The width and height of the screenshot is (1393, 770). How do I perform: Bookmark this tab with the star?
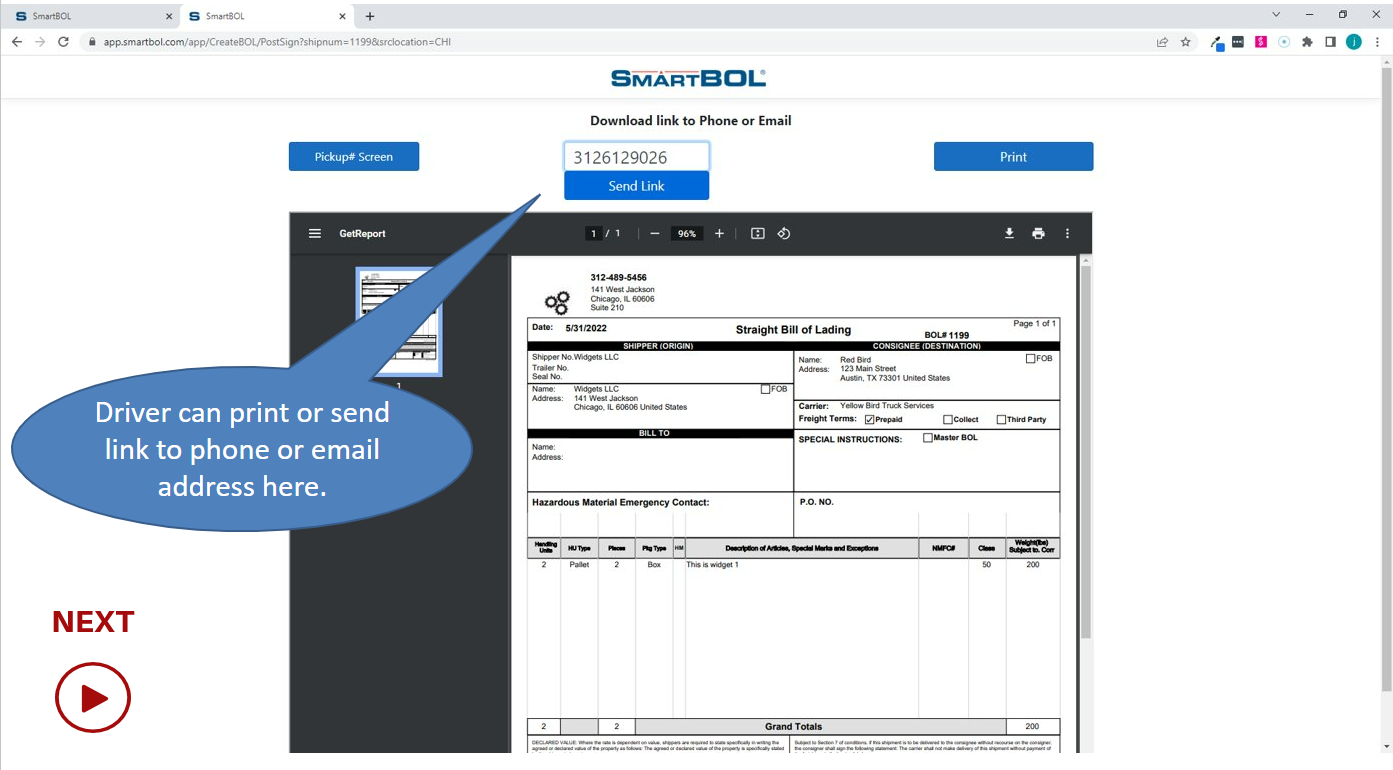pyautogui.click(x=1186, y=42)
